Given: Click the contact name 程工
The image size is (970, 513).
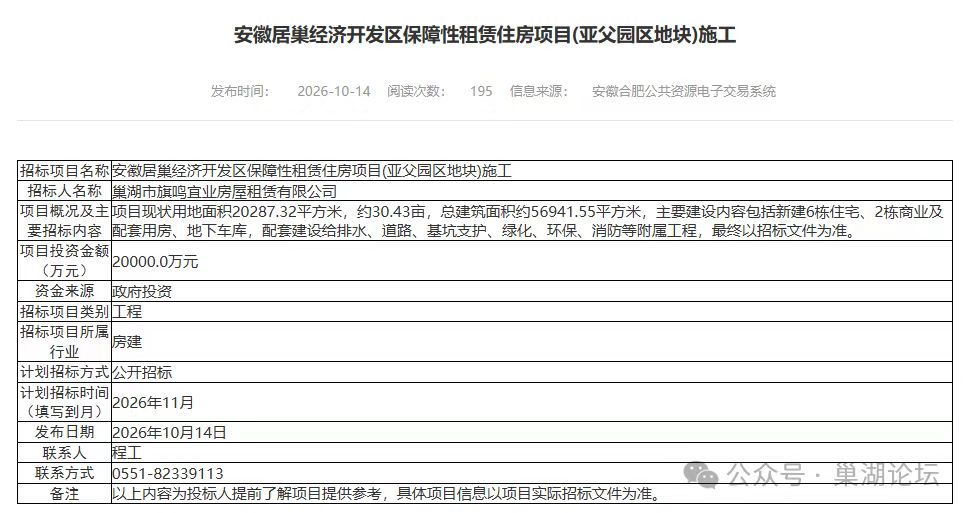Looking at the screenshot, I should tap(127, 452).
